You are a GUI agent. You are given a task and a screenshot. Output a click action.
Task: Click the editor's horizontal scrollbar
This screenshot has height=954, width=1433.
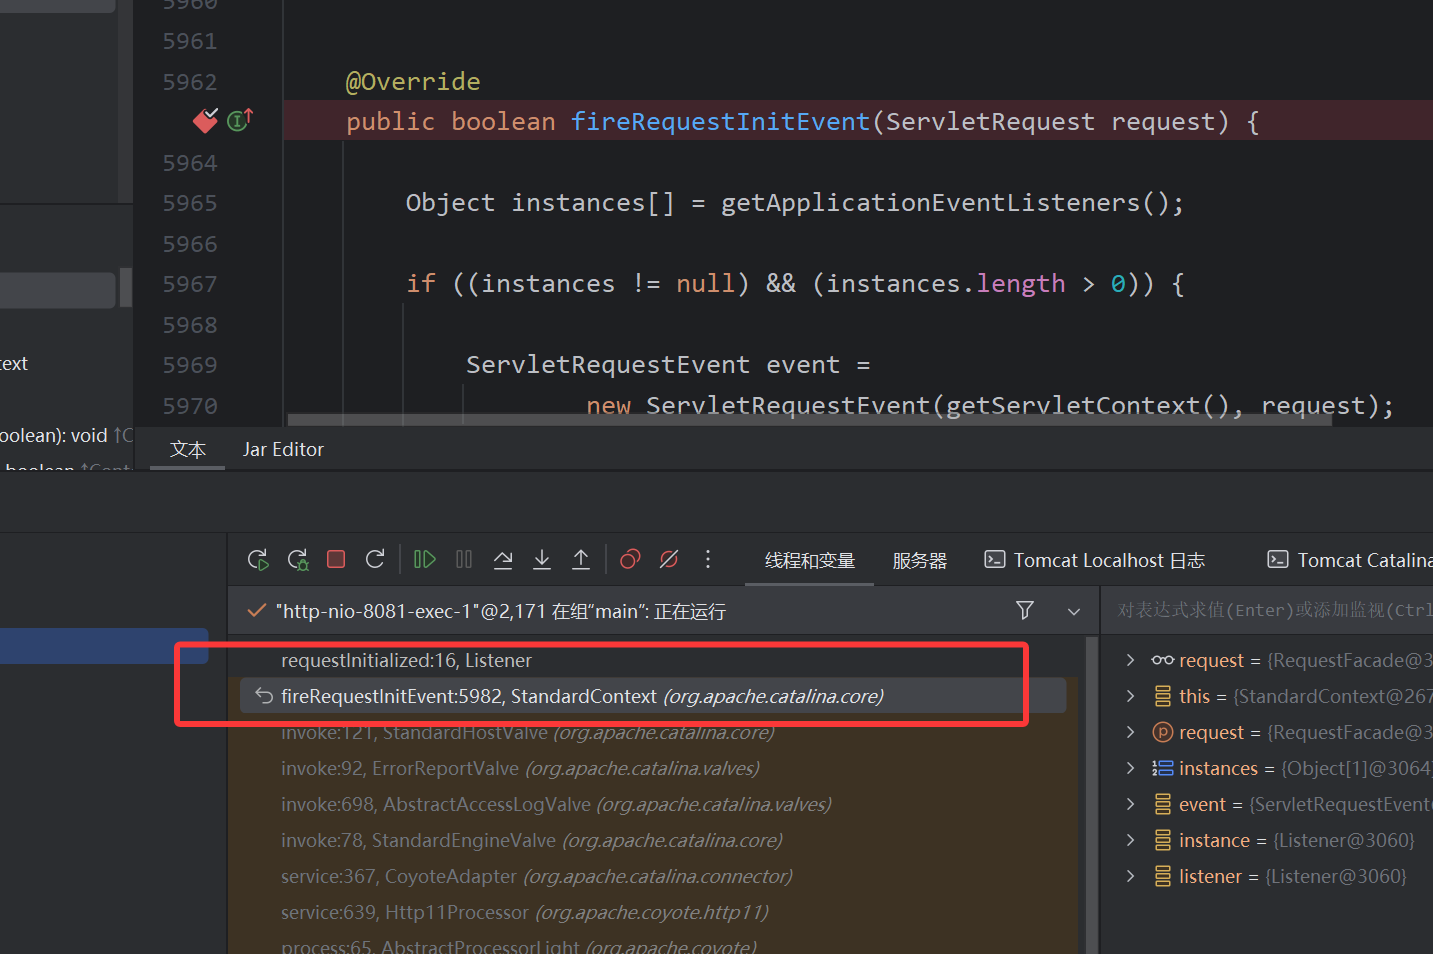pyautogui.click(x=810, y=420)
